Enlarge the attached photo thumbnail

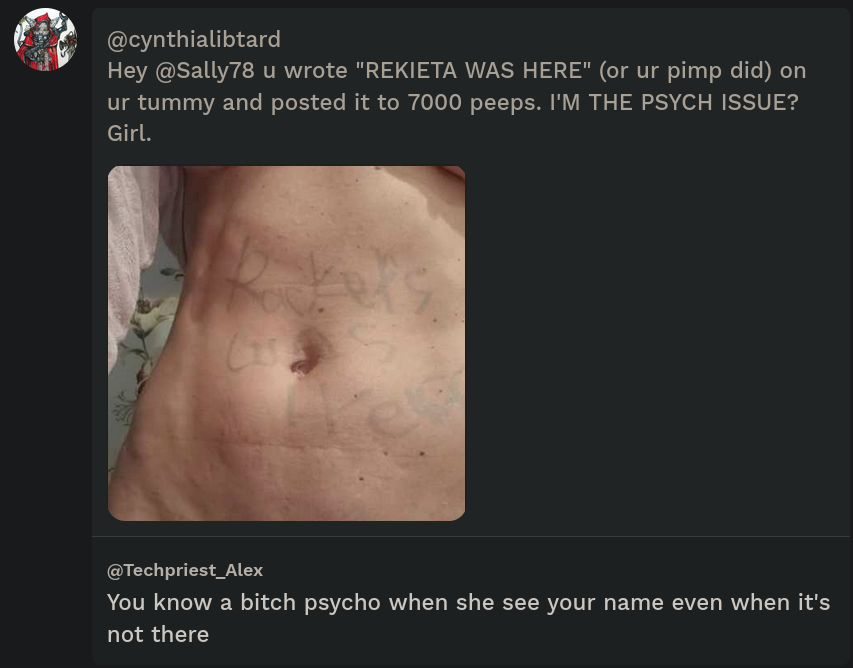[286, 343]
